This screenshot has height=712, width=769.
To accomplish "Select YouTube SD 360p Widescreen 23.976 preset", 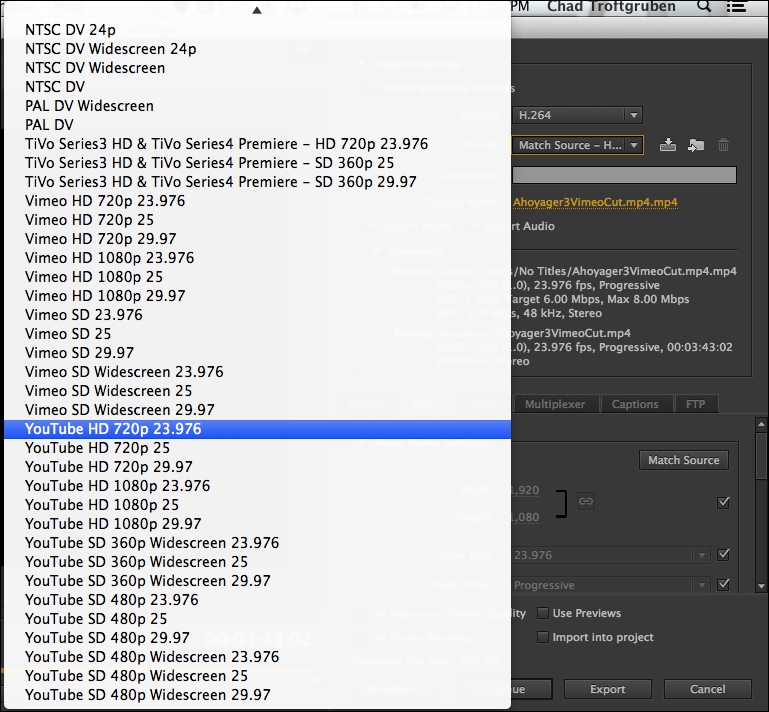I will pos(257,543).
